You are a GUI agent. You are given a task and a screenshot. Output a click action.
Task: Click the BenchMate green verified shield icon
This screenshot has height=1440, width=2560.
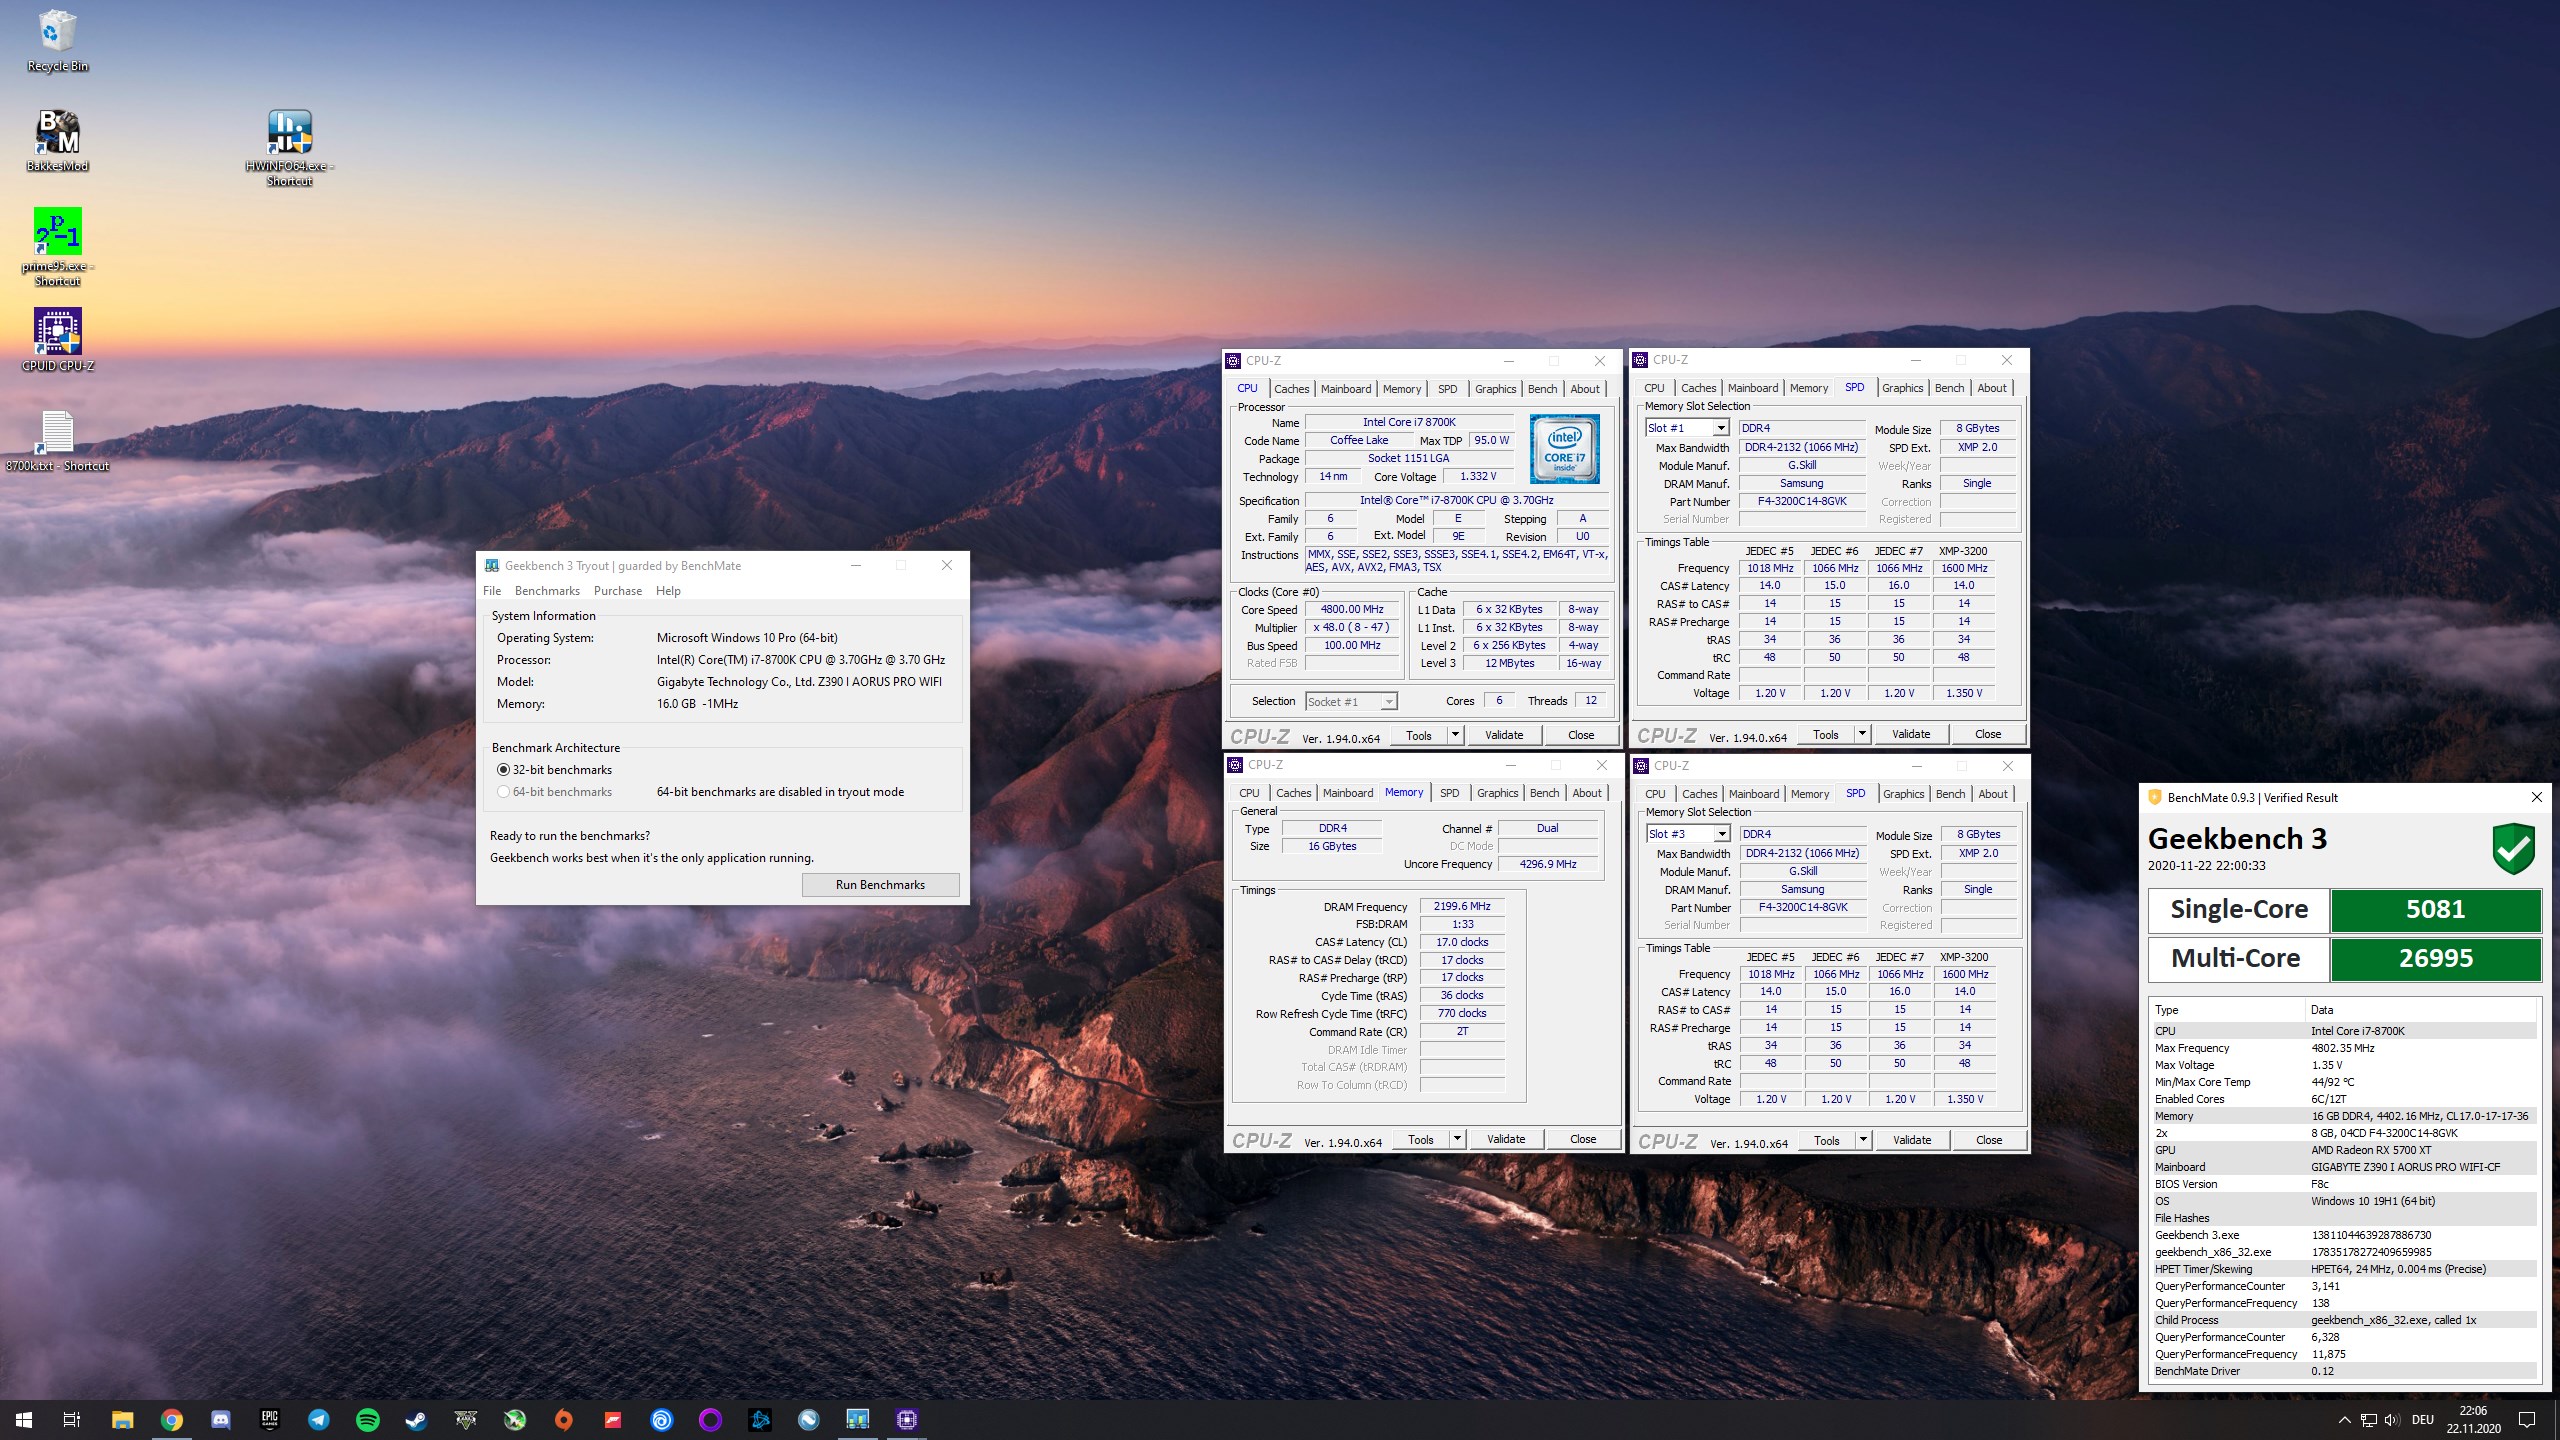pos(2514,849)
